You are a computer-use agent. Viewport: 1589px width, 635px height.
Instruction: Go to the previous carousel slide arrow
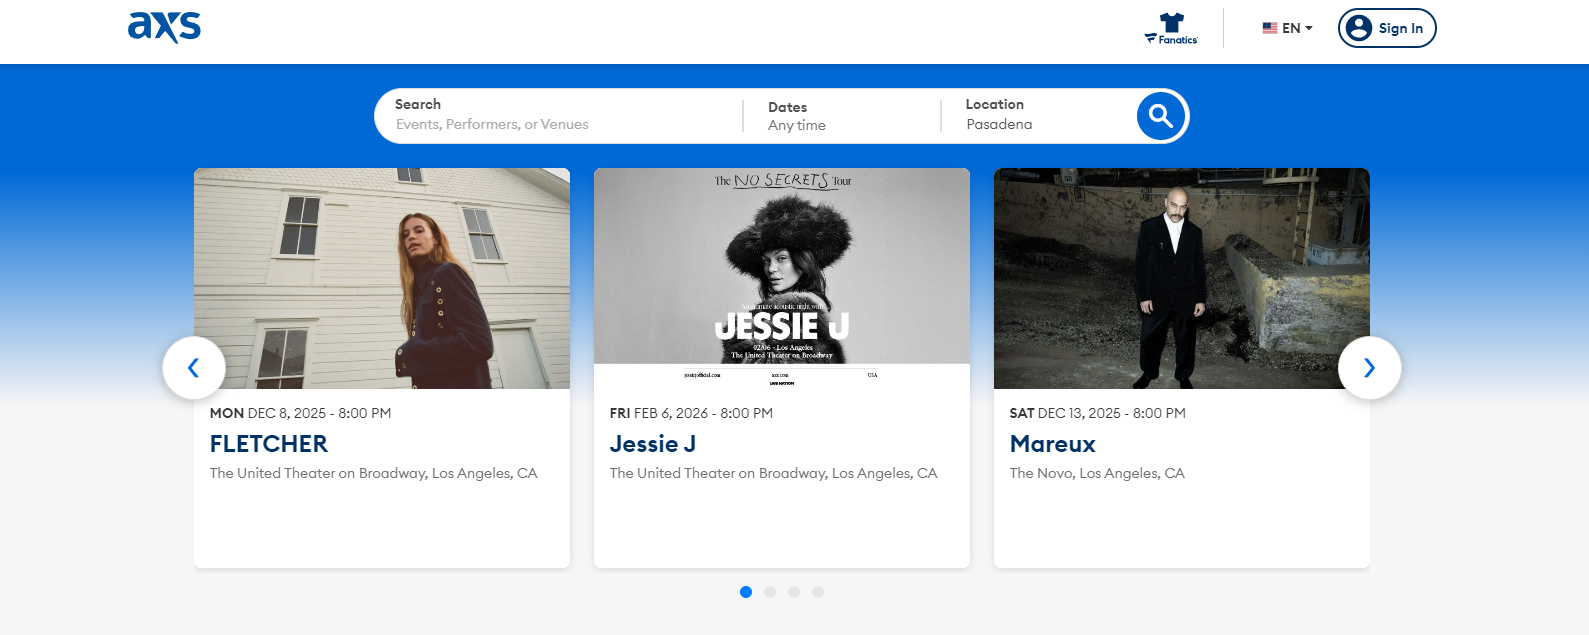click(194, 368)
